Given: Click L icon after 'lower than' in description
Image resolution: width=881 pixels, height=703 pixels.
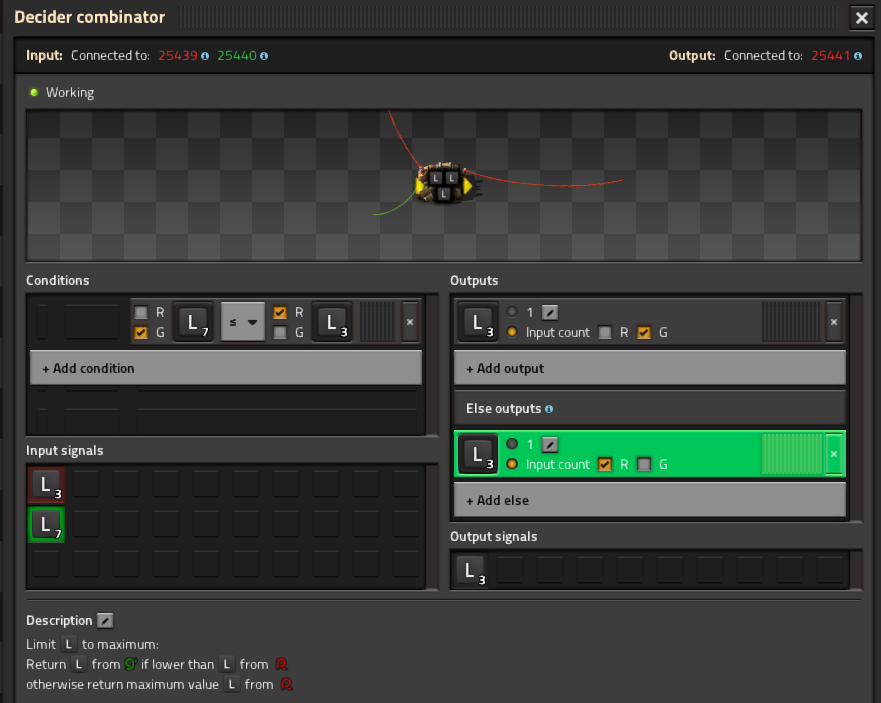Looking at the screenshot, I should pos(226,665).
